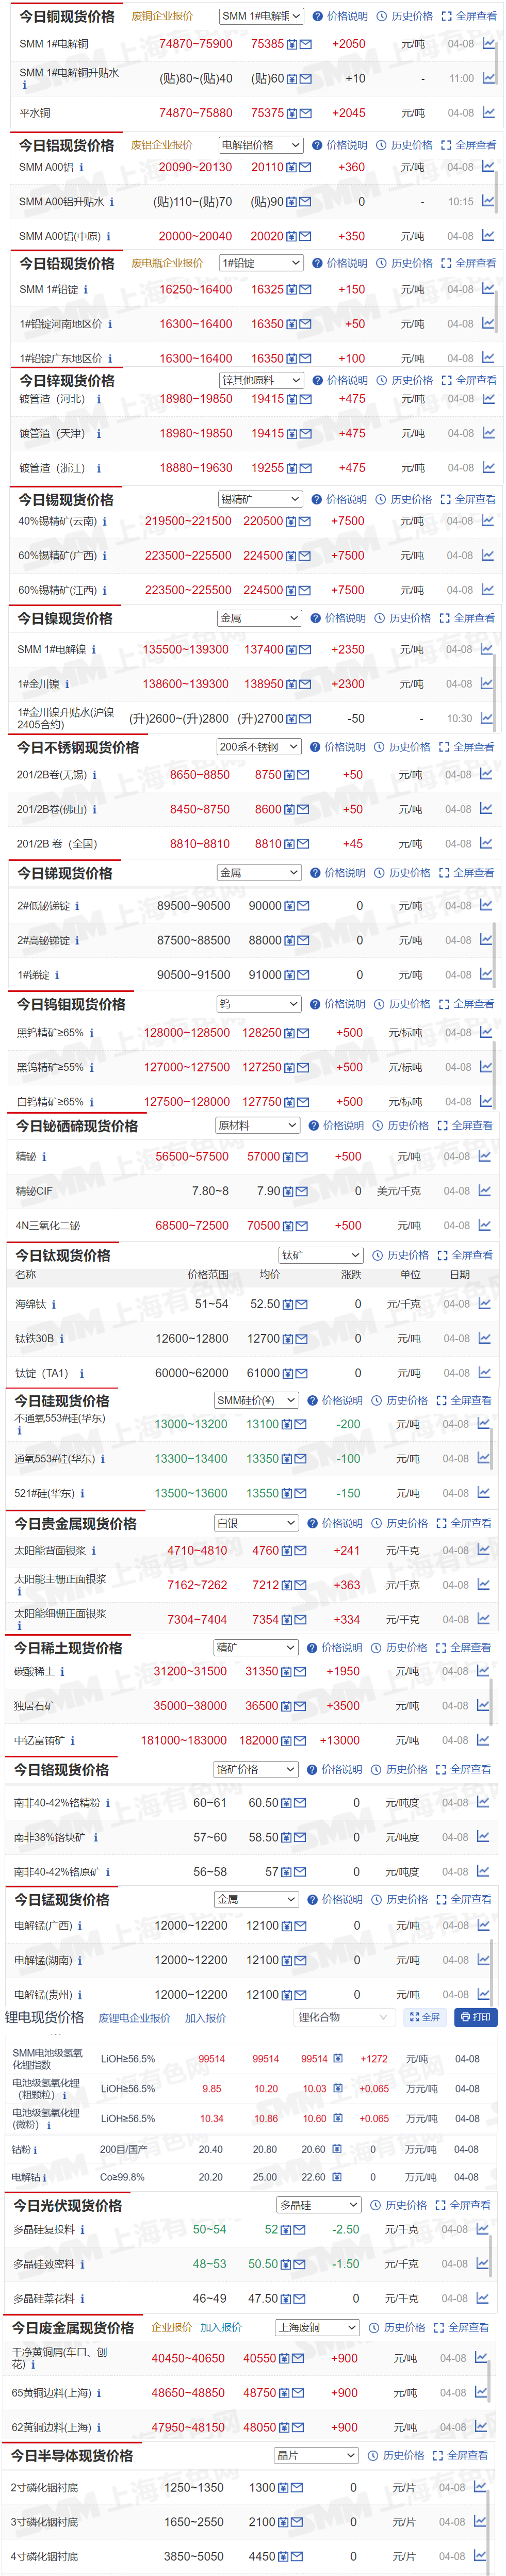Select 钴粉 row name in lithium table
Screen dimensions: 506x2576
tap(21, 2150)
